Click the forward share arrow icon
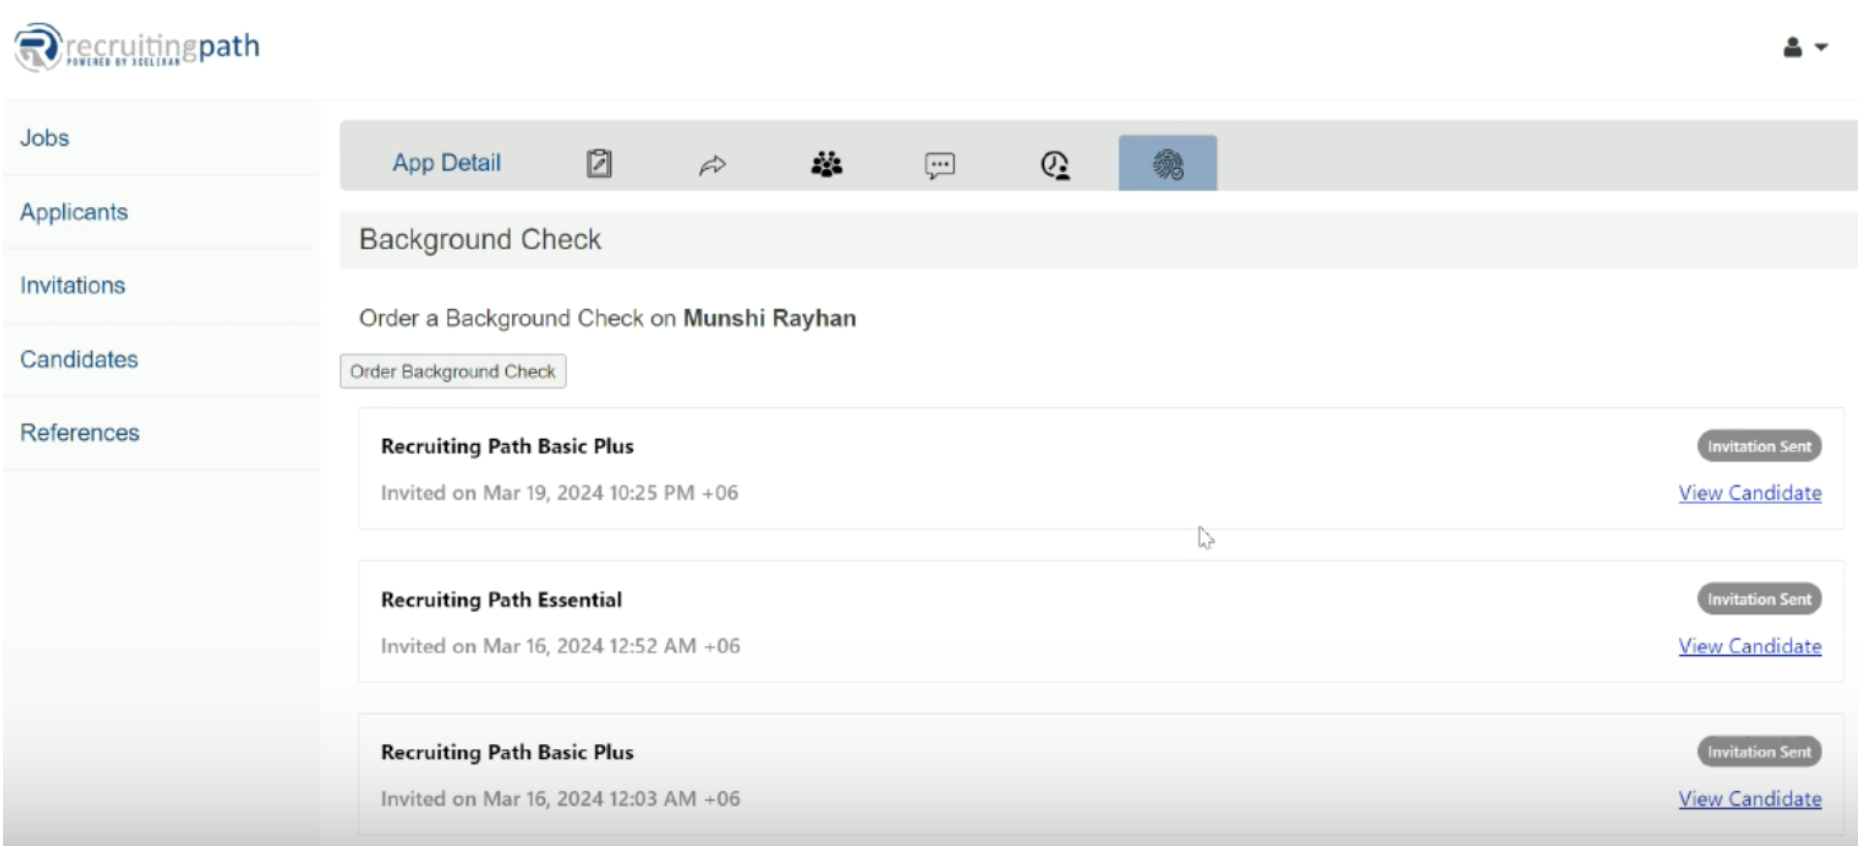The height and width of the screenshot is (846, 1858). [x=712, y=165]
